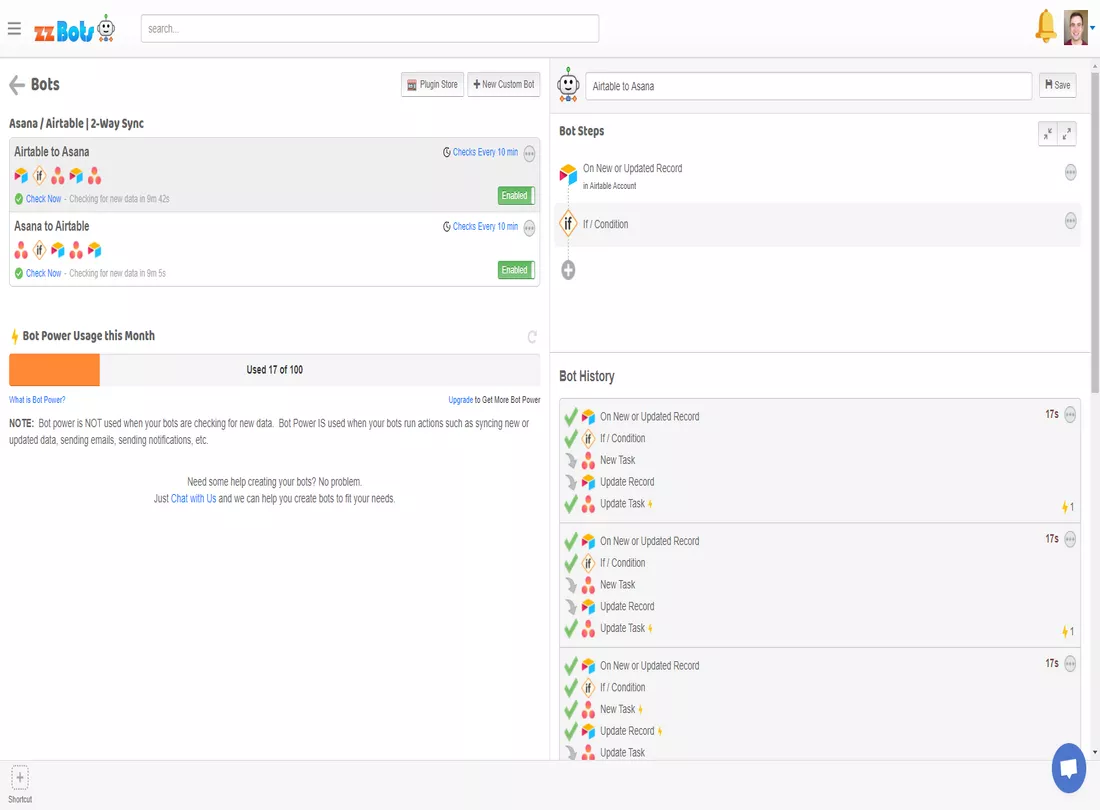Click Update Record in third history run
The image size is (1100, 810).
click(x=627, y=731)
